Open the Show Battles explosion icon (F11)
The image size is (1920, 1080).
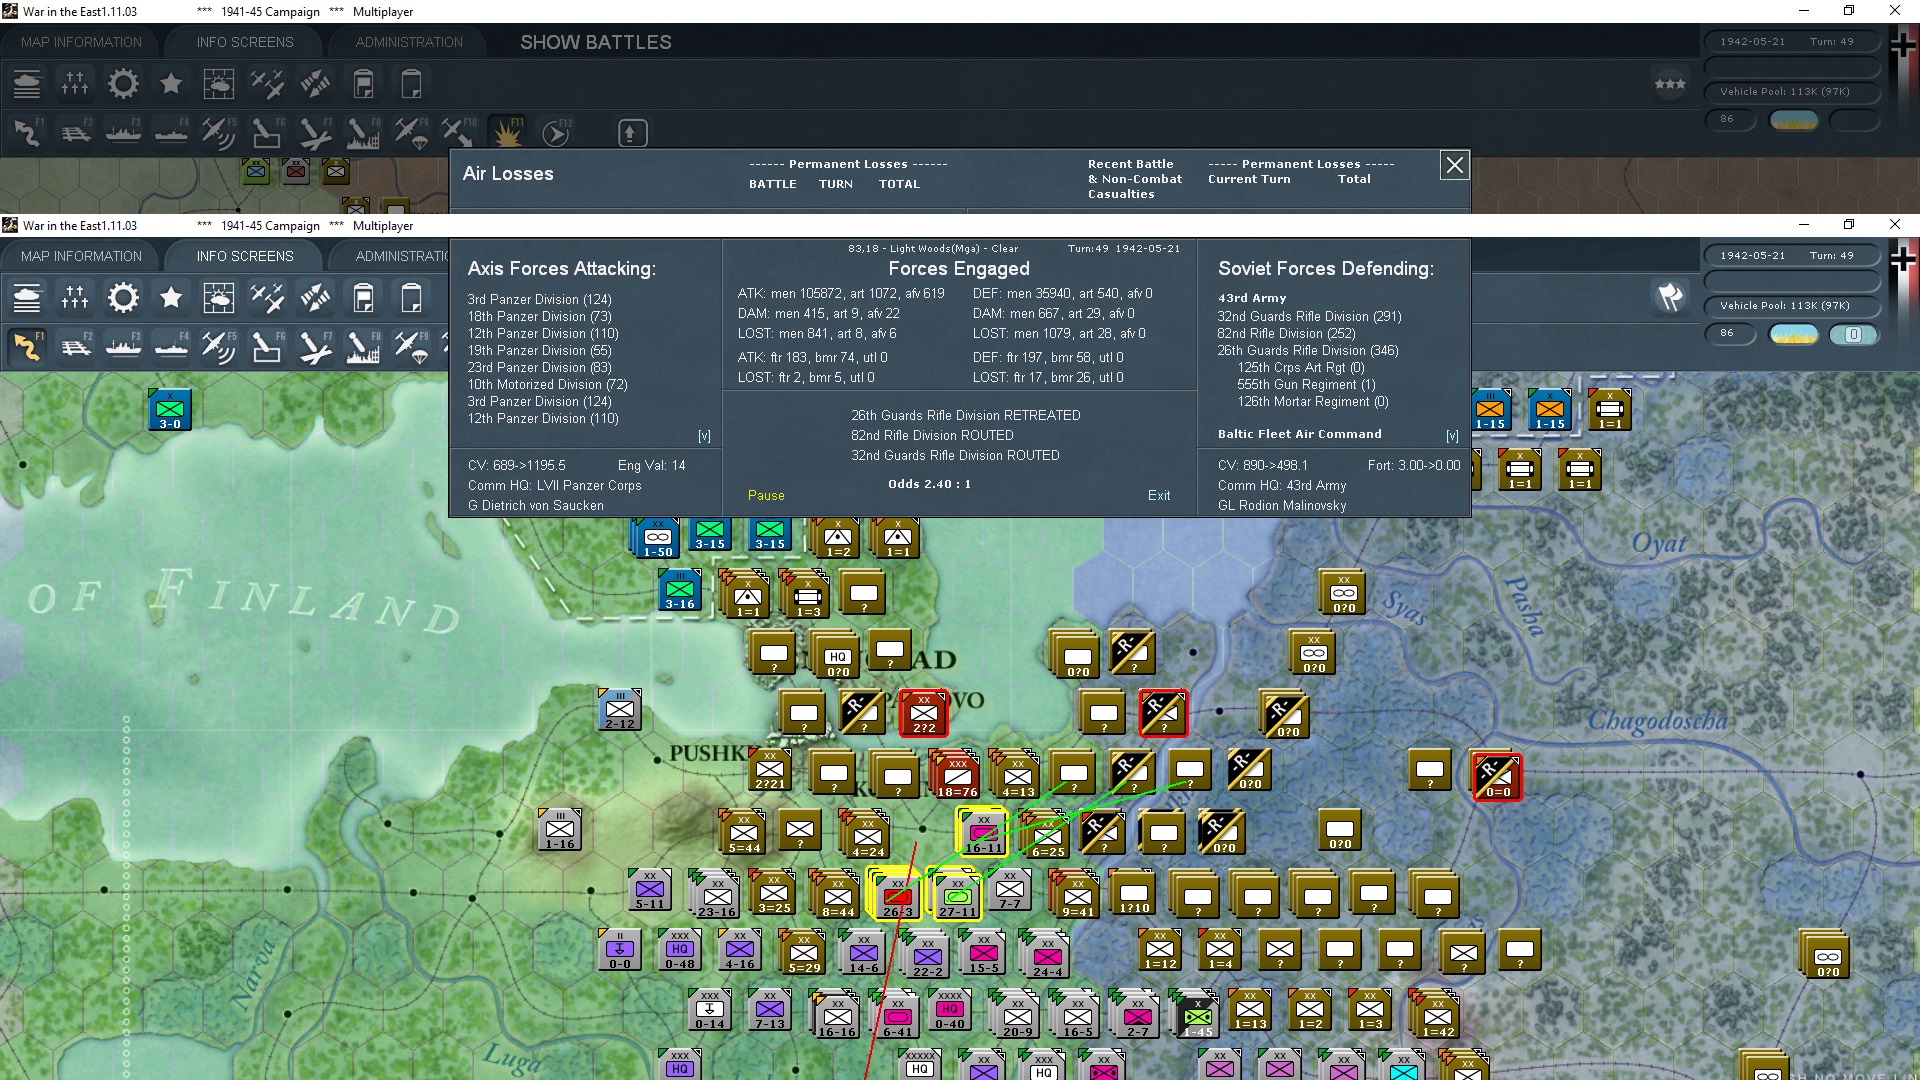[x=507, y=132]
